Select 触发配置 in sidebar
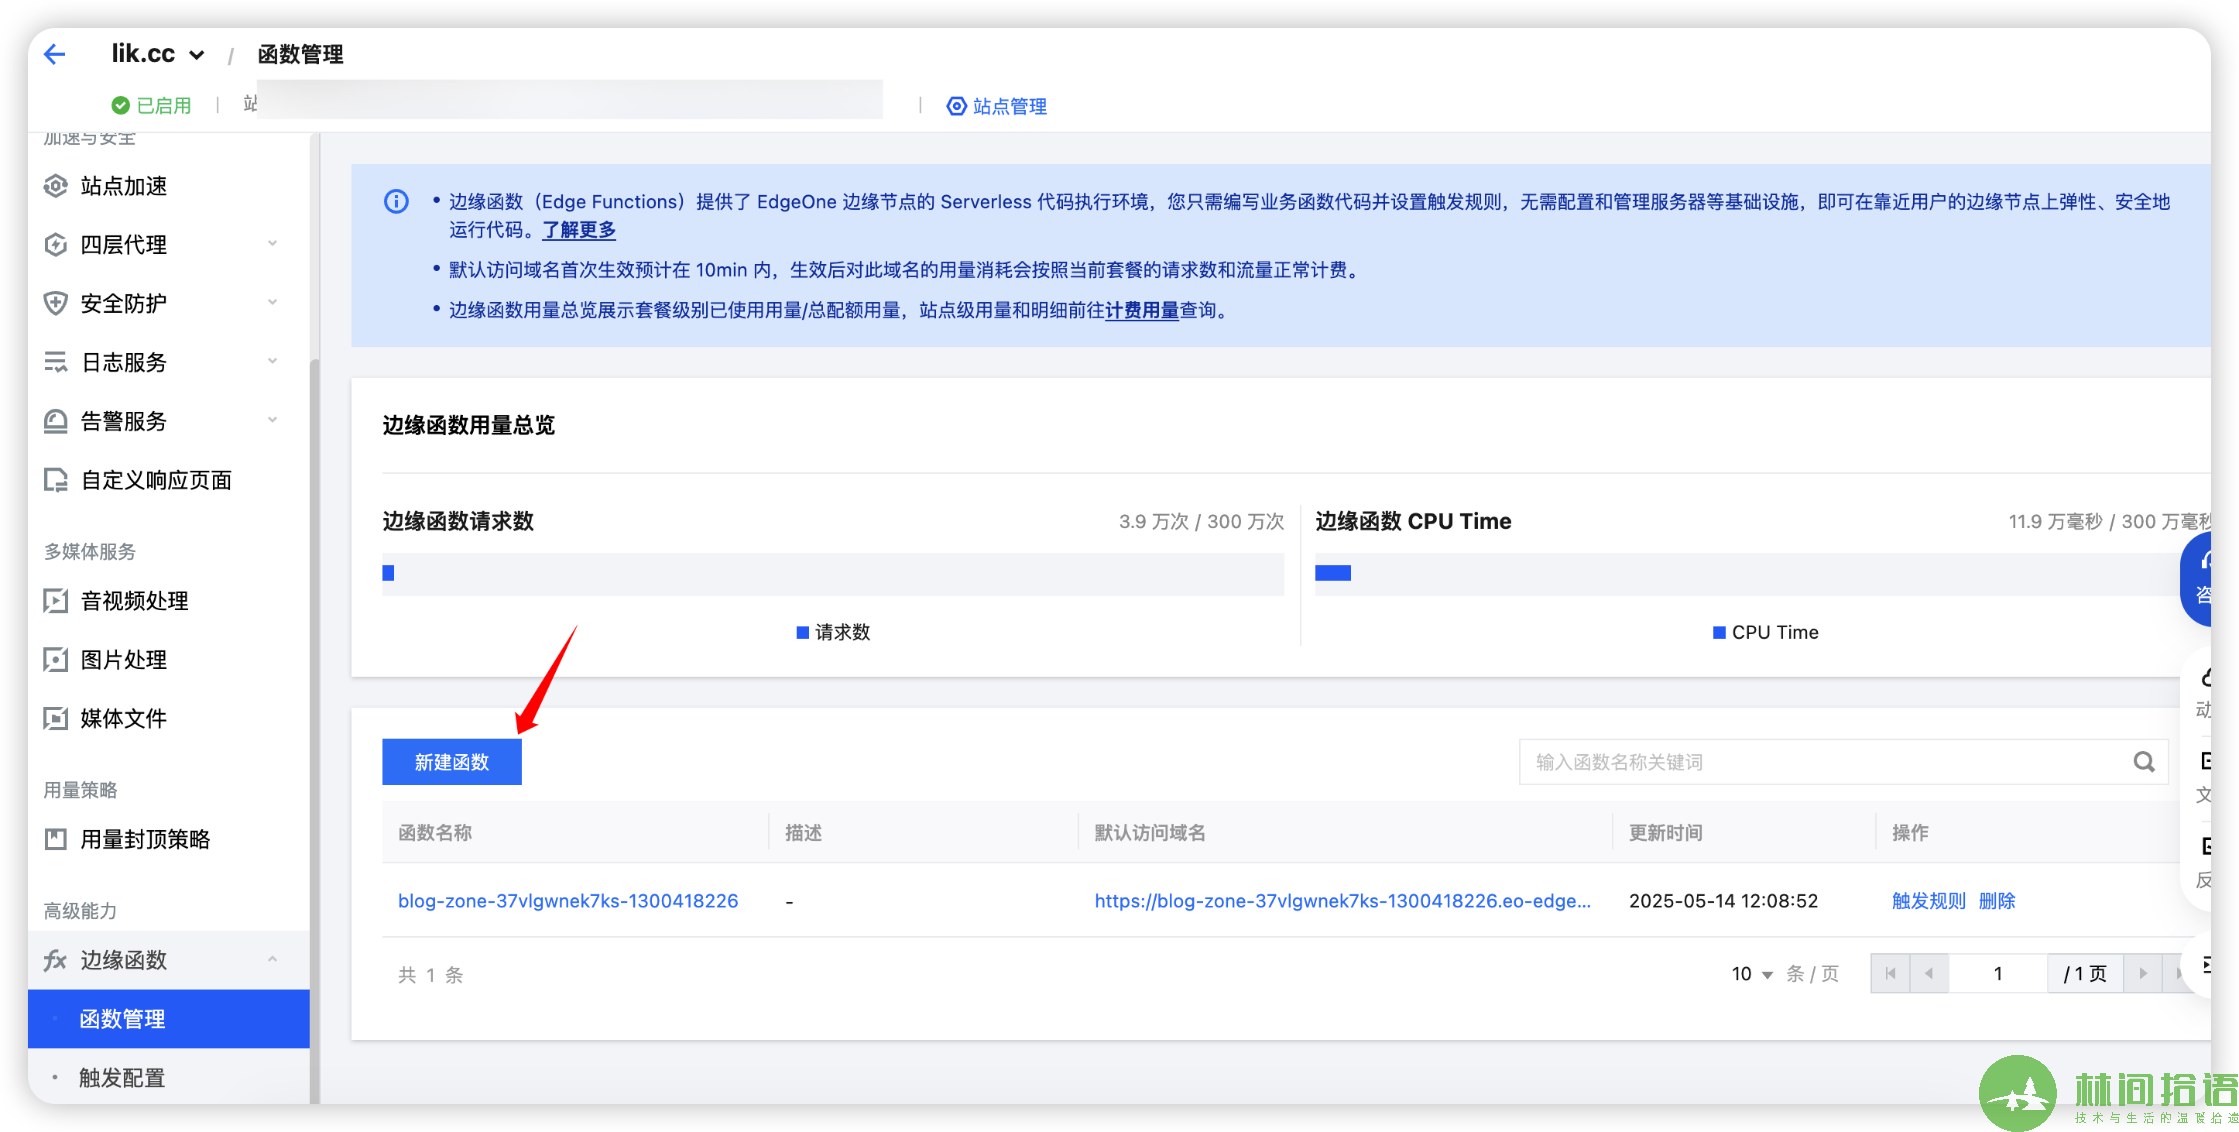The width and height of the screenshot is (2239, 1132). (x=122, y=1078)
